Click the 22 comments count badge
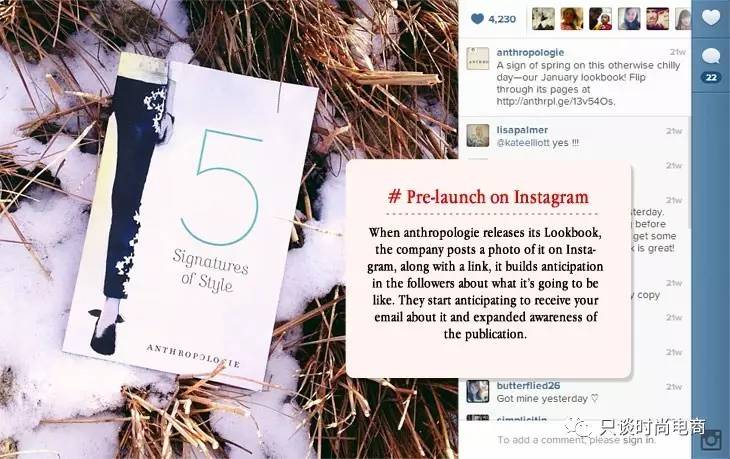 (x=711, y=77)
